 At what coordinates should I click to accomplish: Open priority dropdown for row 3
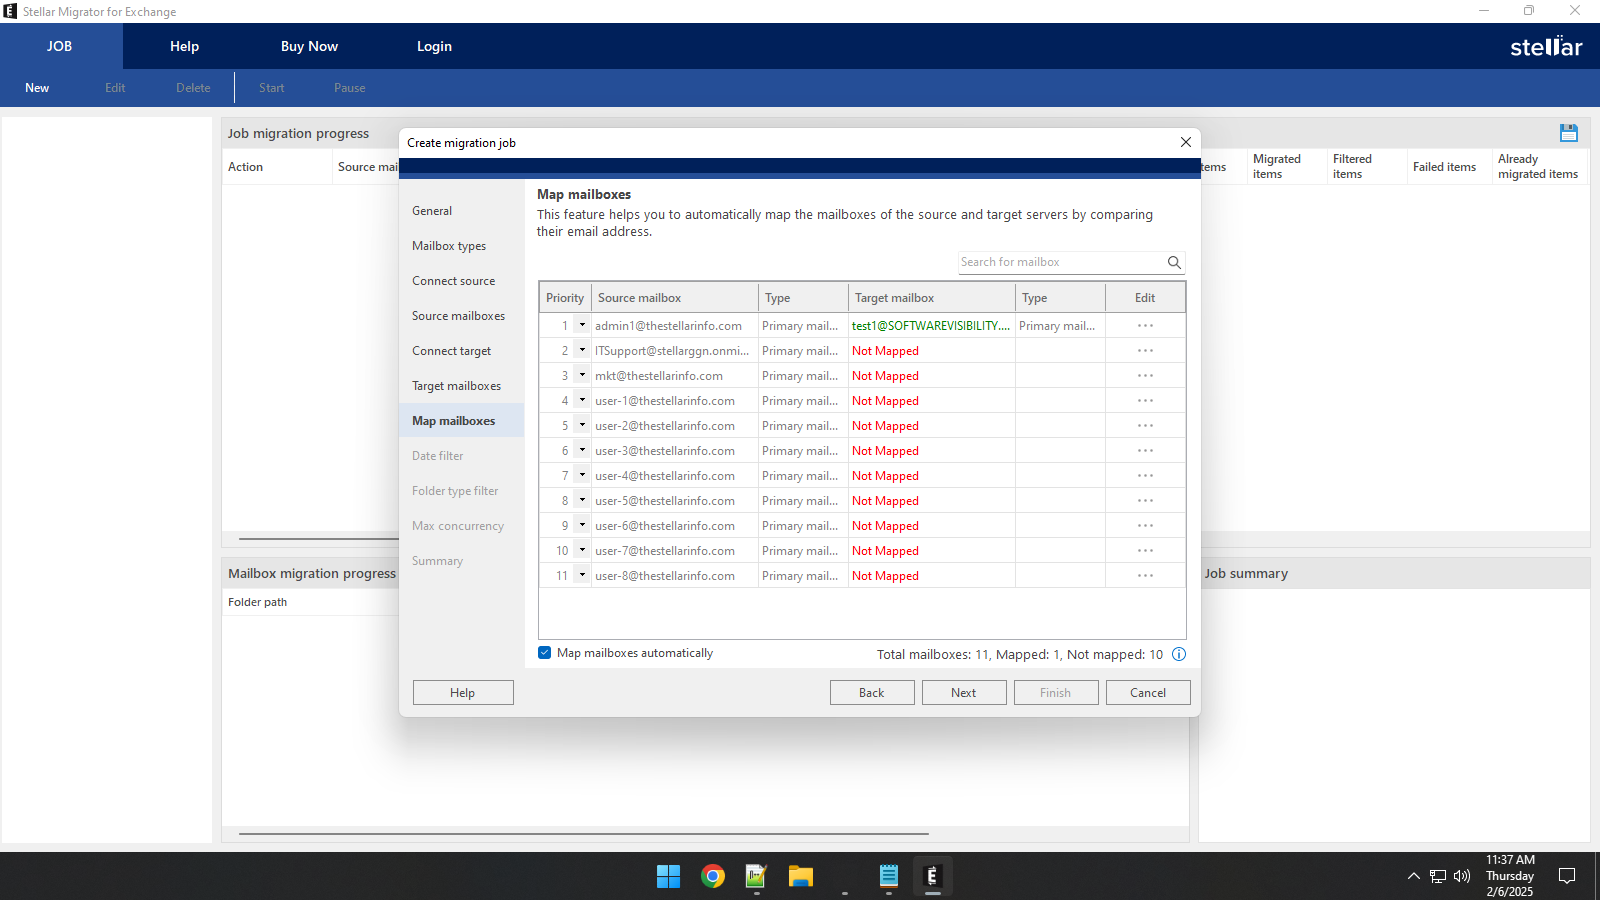click(582, 375)
